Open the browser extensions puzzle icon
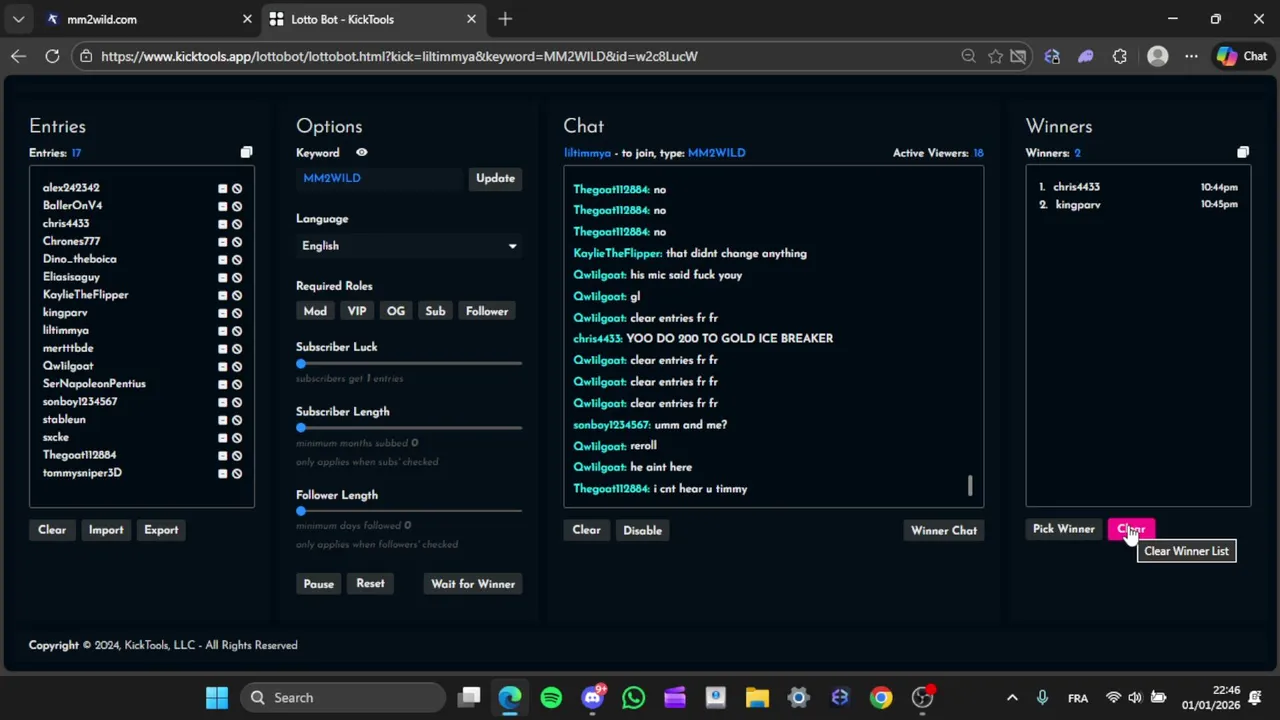This screenshot has width=1280, height=720. [1119, 56]
